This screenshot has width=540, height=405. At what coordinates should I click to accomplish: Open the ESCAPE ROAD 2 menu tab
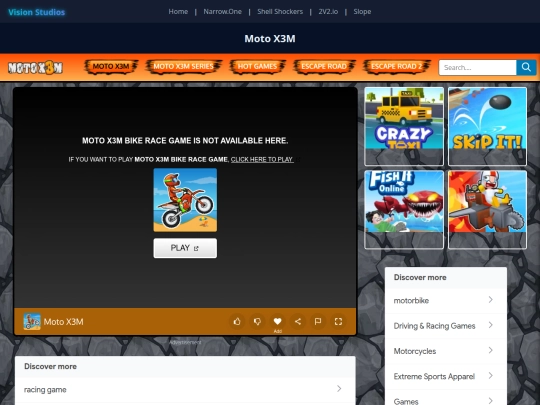coord(397,66)
